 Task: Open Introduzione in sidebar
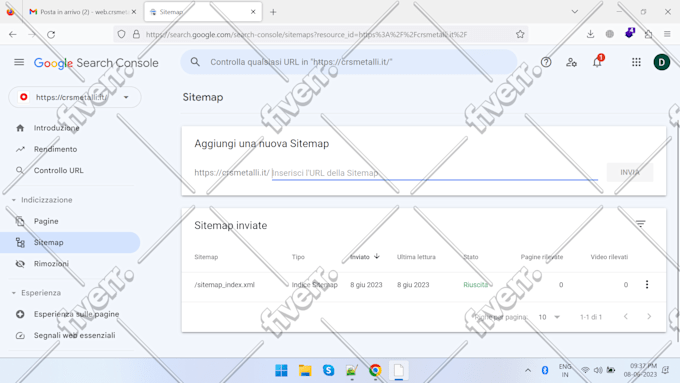56,128
